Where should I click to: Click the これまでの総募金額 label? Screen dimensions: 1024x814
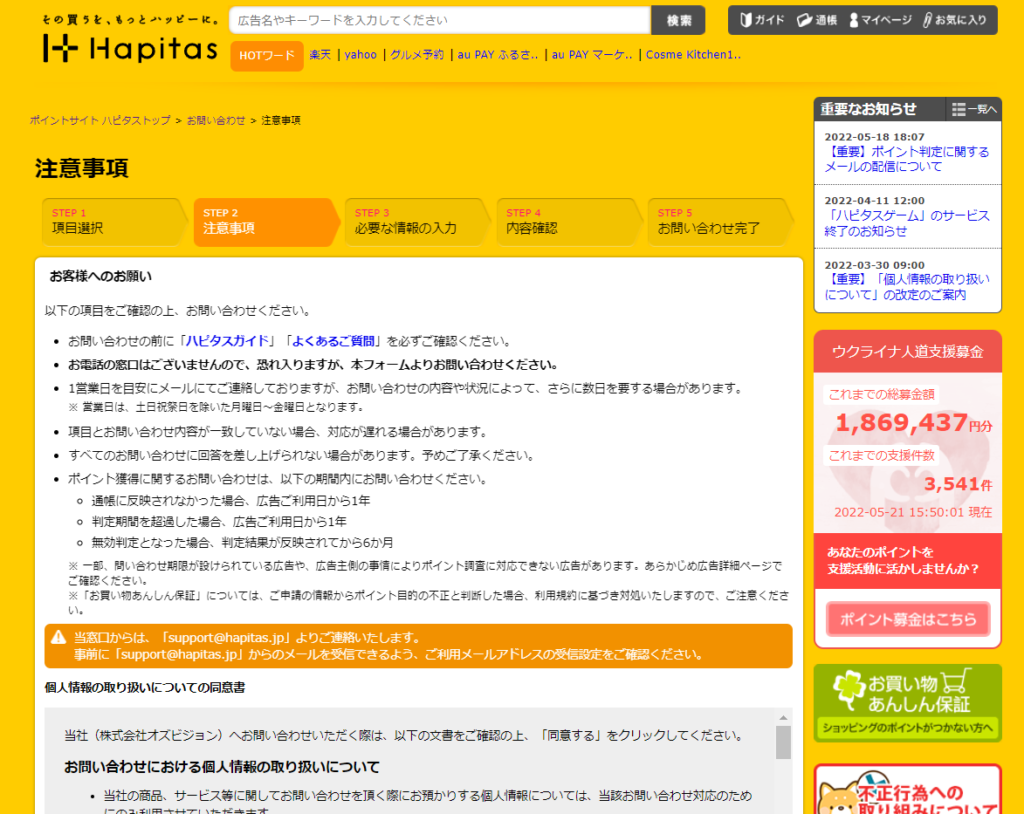pyautogui.click(x=881, y=395)
